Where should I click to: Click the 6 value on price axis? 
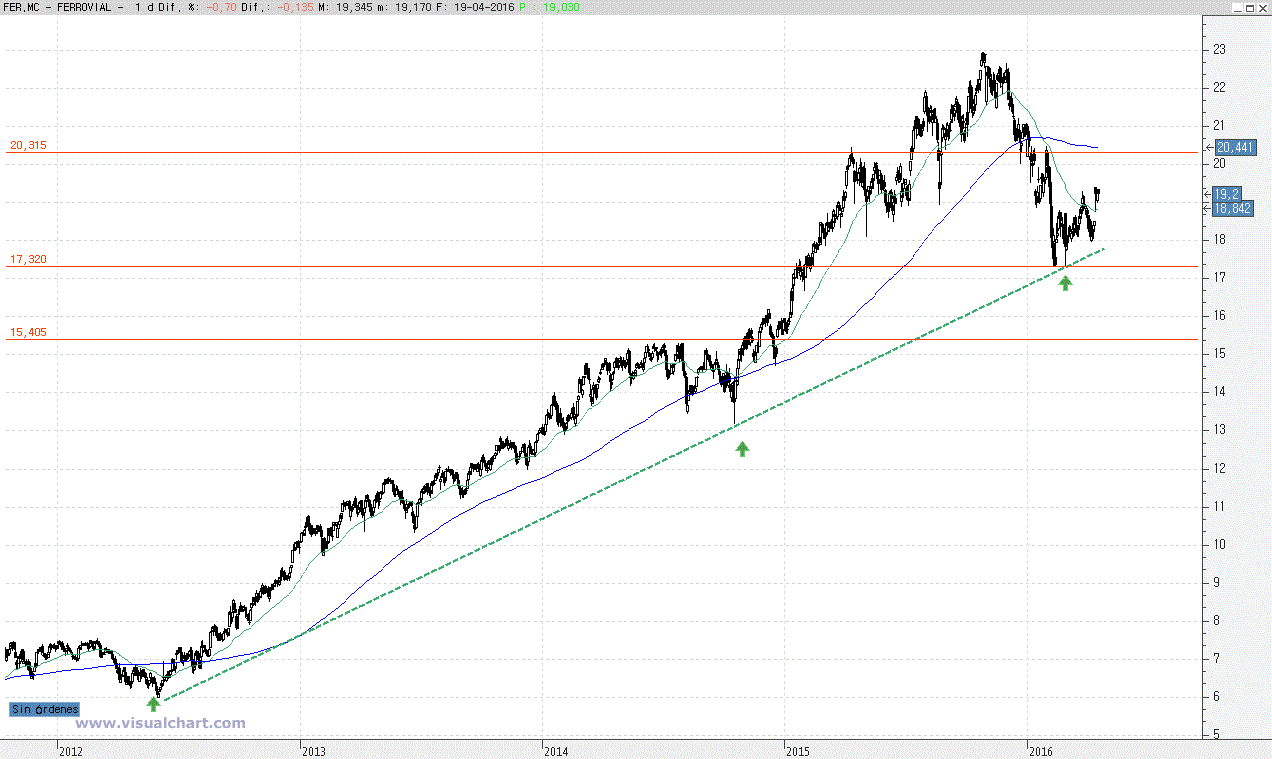[1216, 697]
